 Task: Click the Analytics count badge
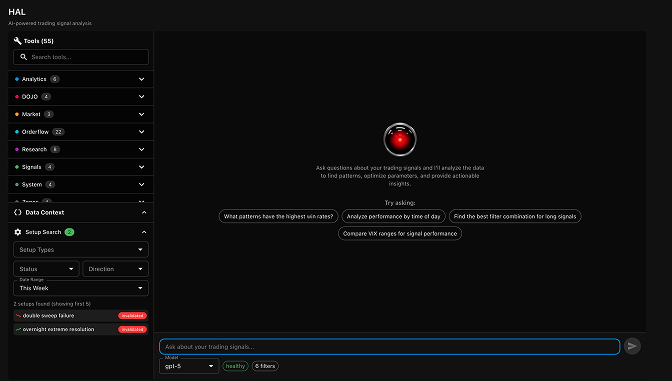[54, 79]
